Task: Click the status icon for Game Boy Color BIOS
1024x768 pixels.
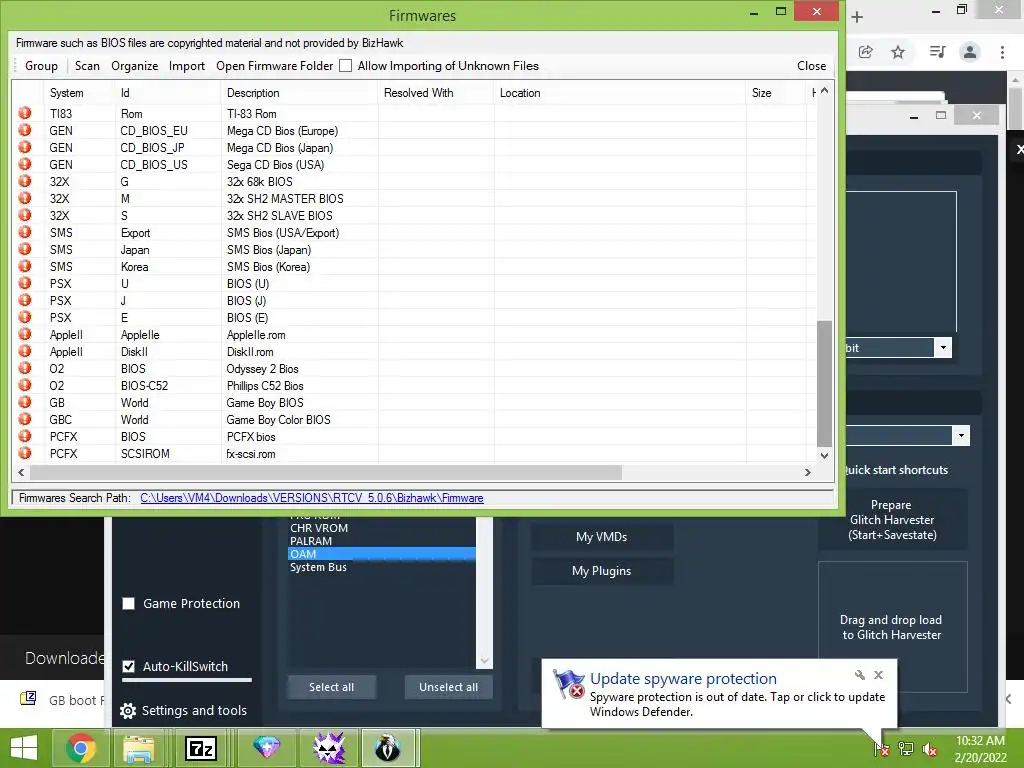Action: (x=25, y=419)
